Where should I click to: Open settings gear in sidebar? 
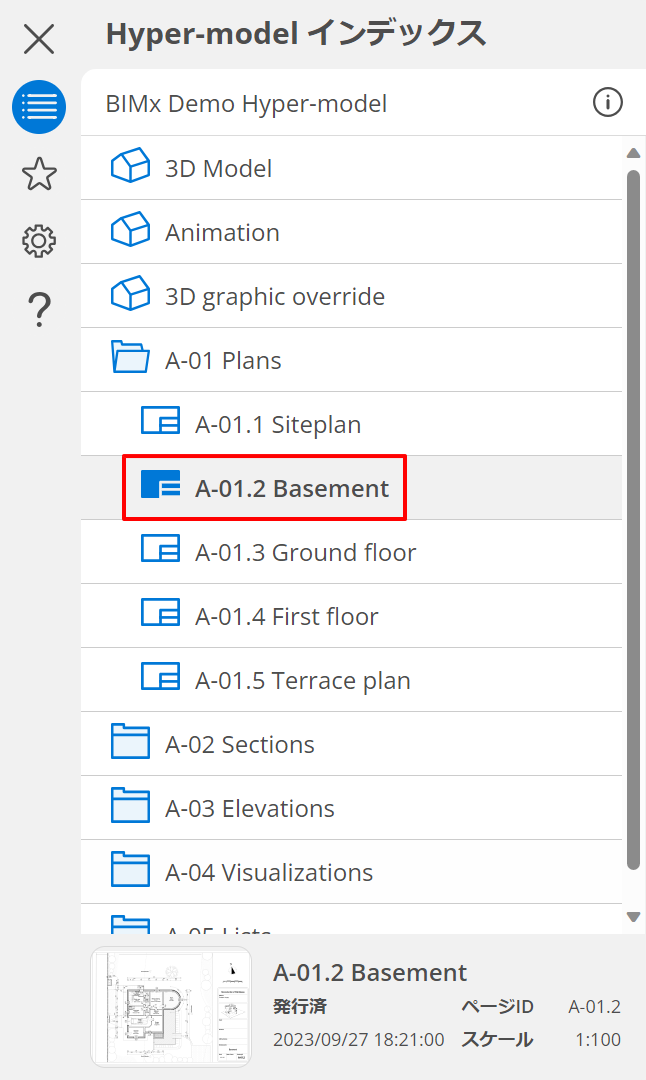tap(39, 241)
